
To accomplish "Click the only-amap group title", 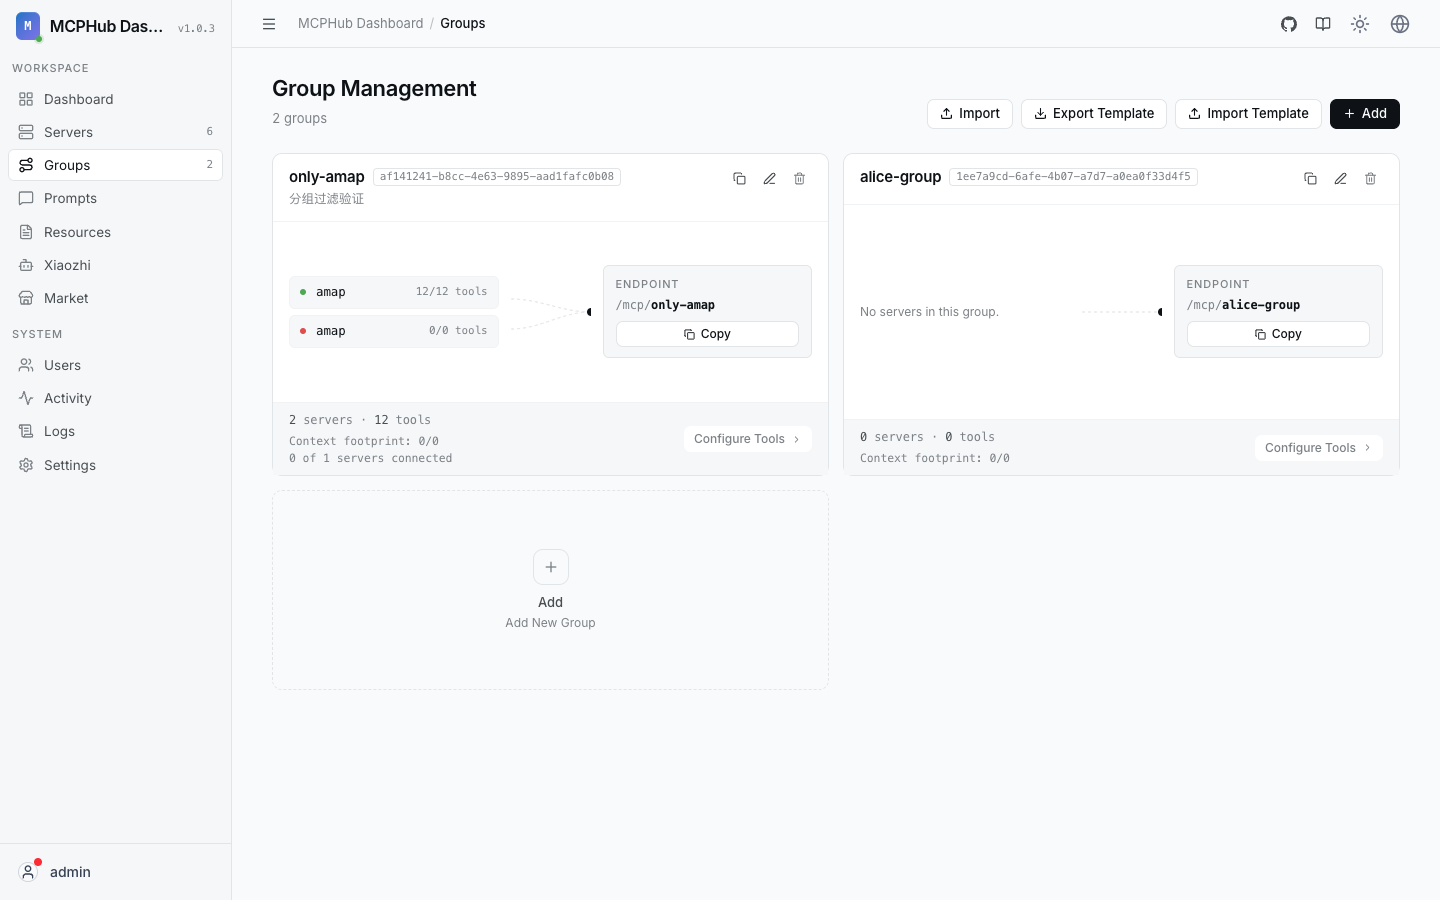I will pos(327,177).
